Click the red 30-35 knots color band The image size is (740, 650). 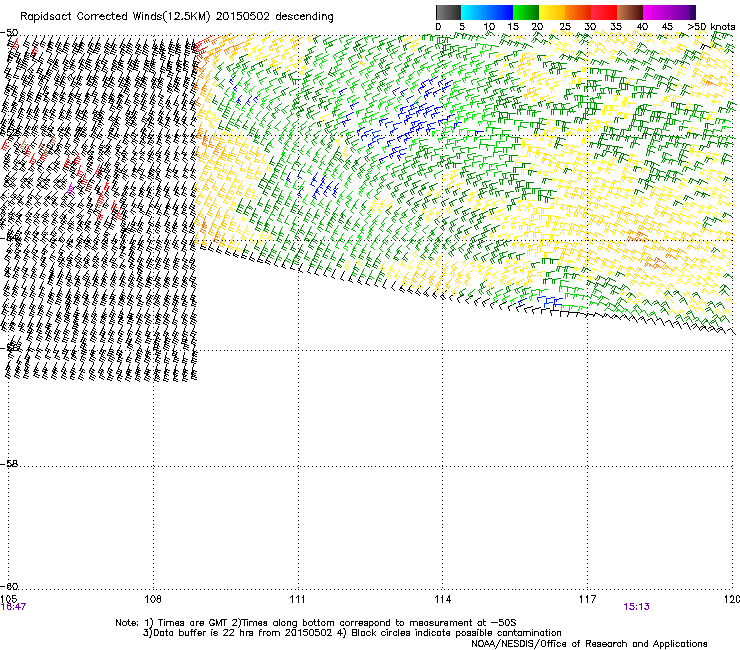(604, 12)
